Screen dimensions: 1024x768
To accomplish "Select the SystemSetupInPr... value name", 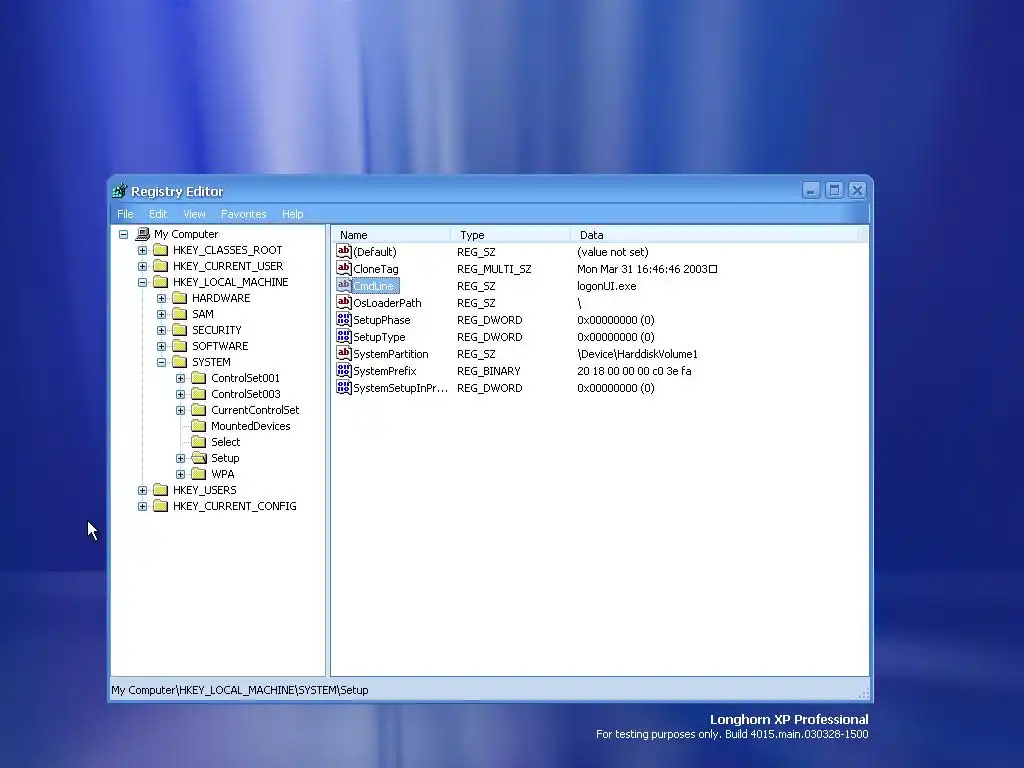I will (x=400, y=388).
